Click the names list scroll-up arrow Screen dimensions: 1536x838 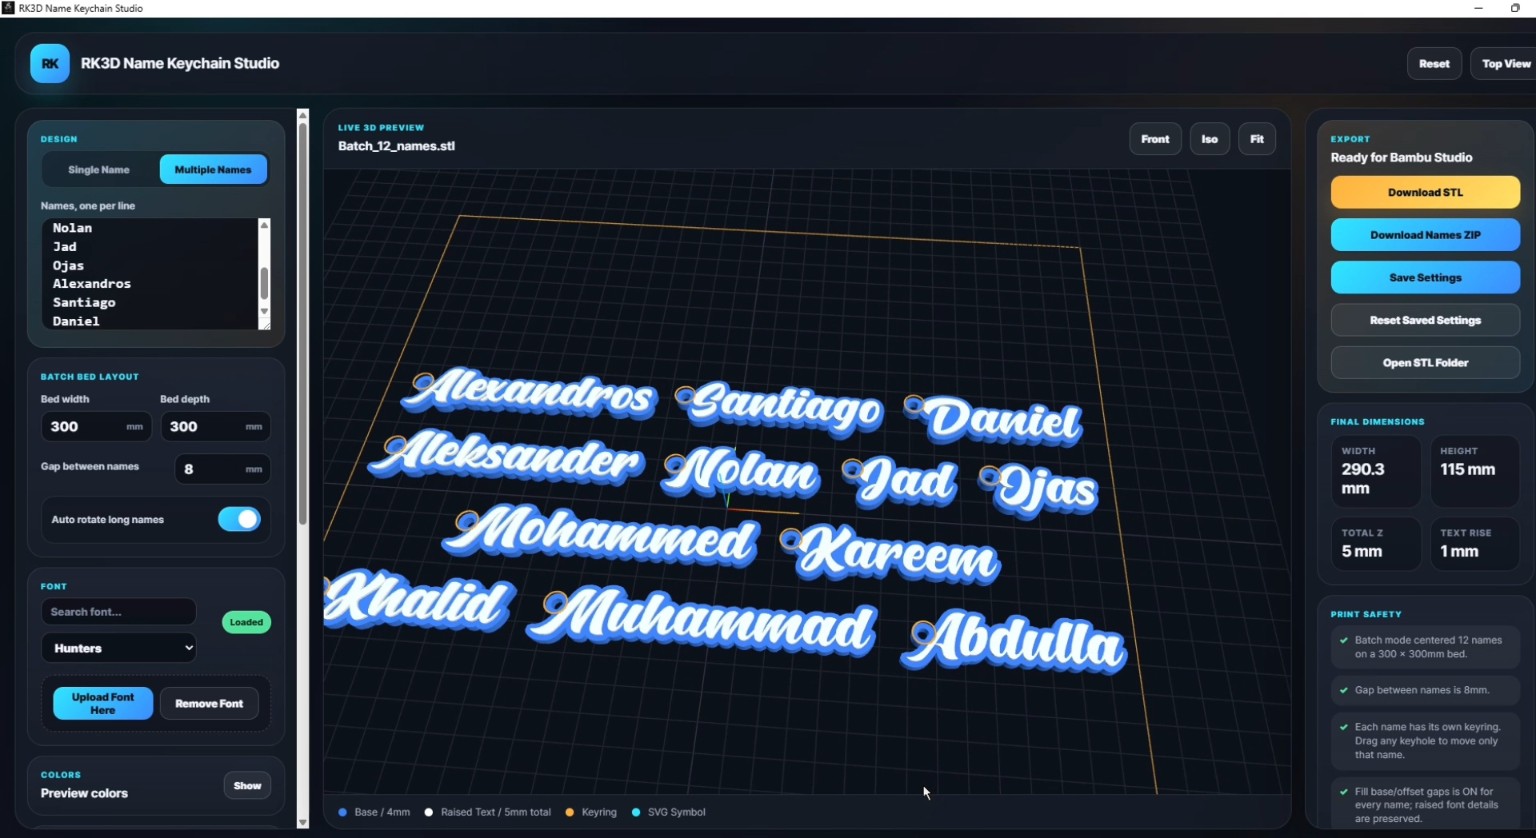tap(264, 225)
